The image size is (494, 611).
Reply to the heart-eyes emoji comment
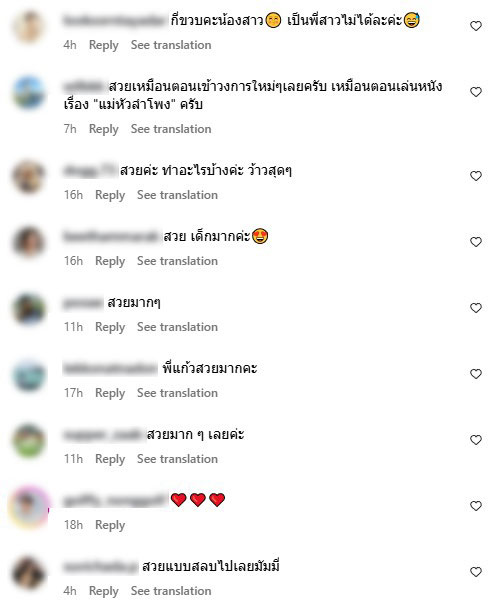110,261
